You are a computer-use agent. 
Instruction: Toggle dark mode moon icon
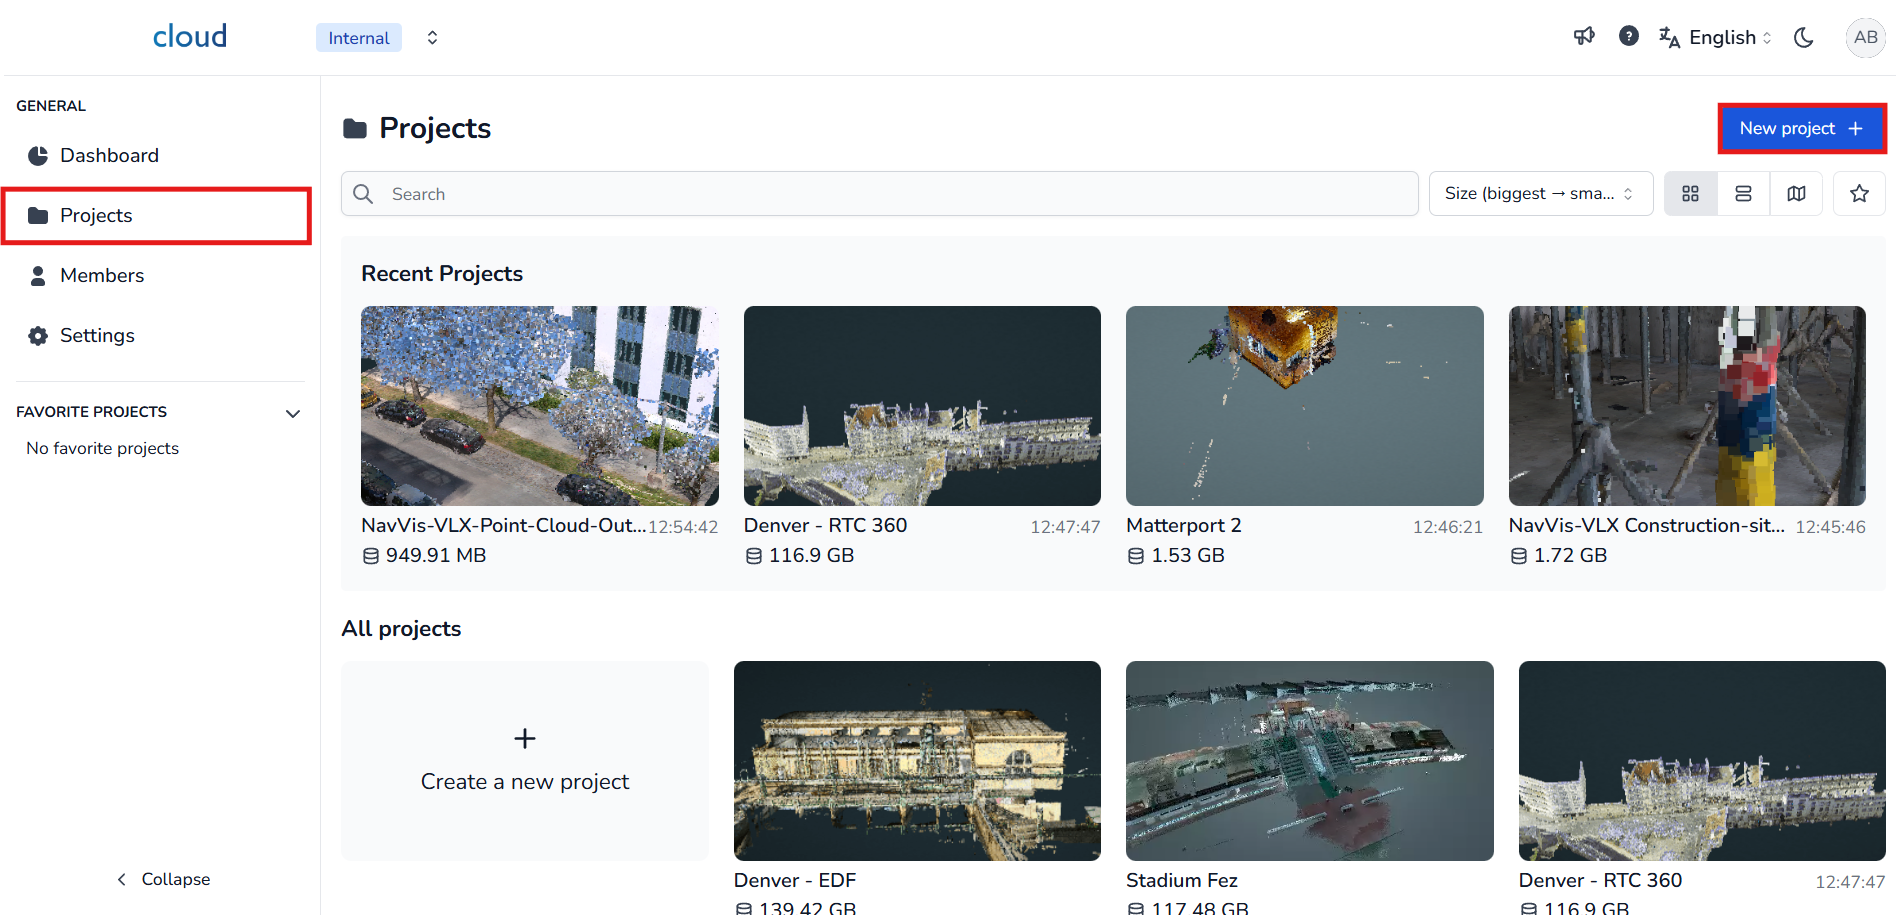1804,37
